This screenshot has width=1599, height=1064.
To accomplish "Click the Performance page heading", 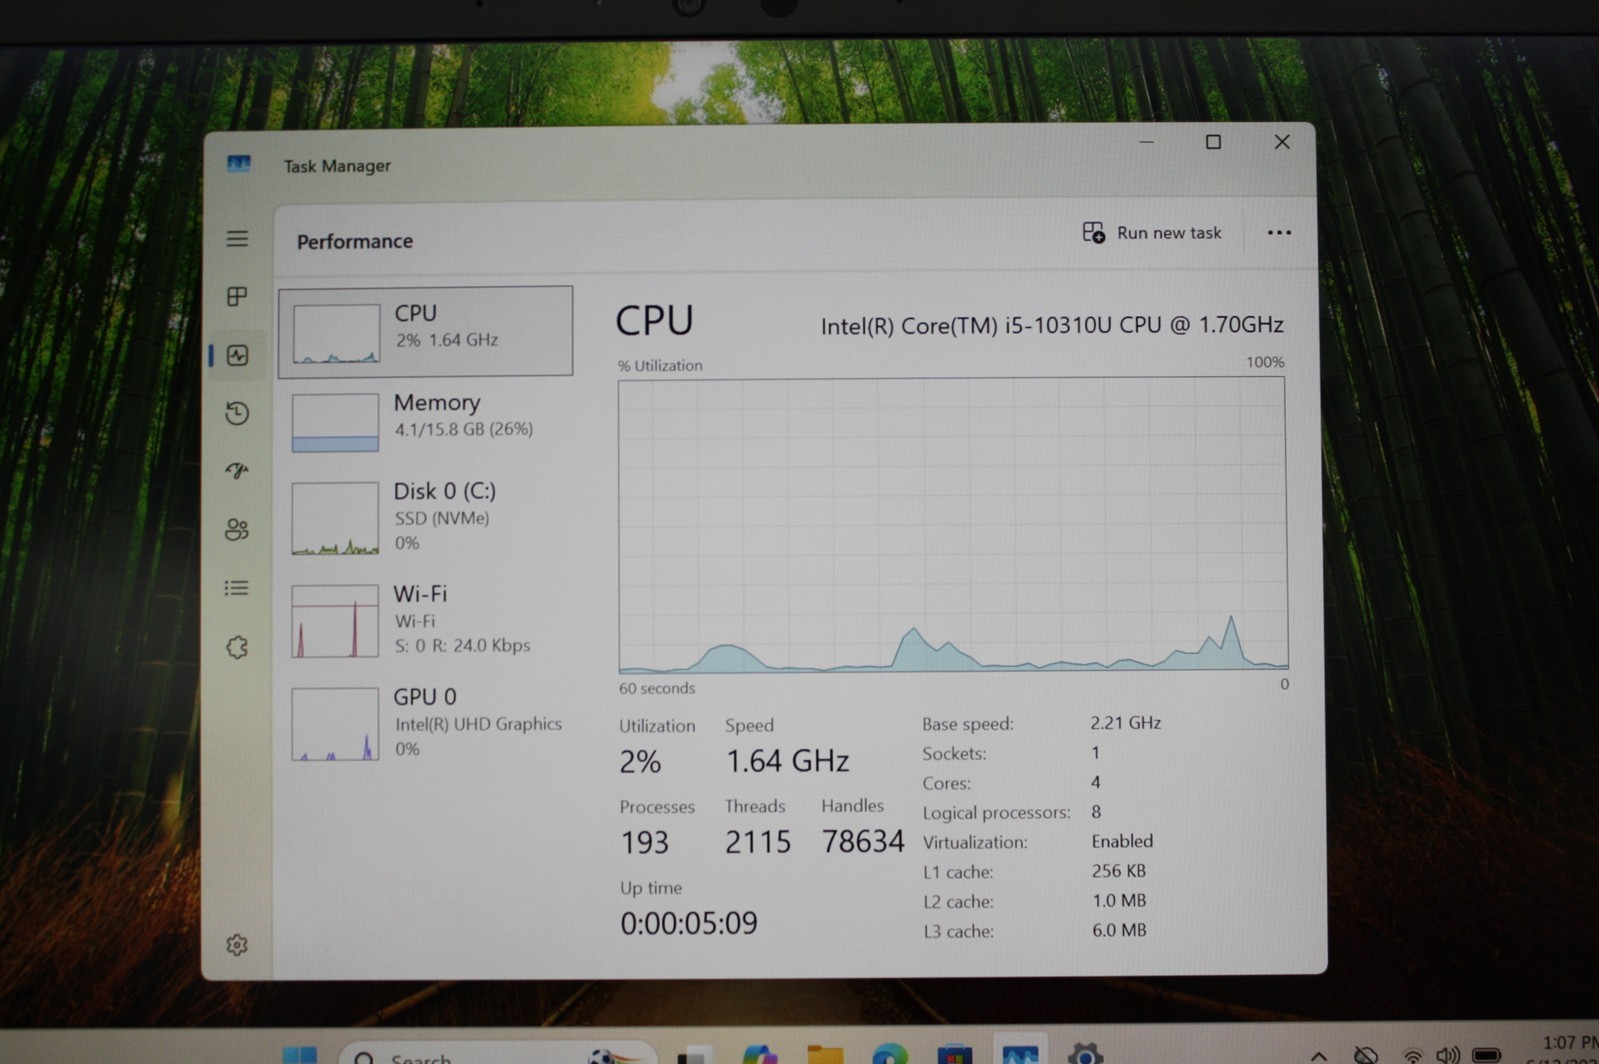I will 355,241.
